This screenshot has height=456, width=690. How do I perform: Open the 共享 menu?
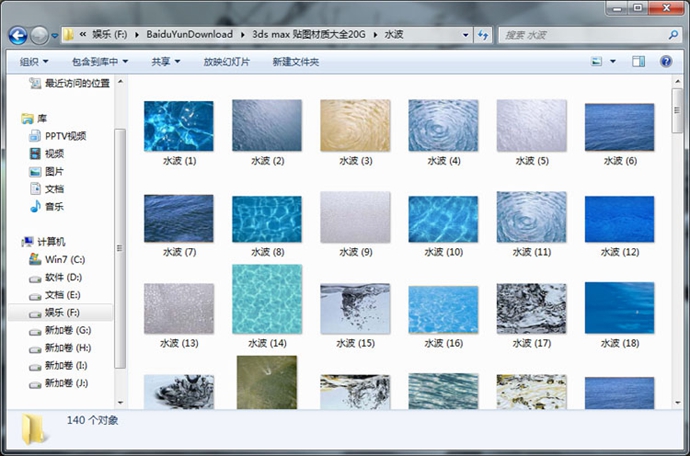tap(165, 62)
